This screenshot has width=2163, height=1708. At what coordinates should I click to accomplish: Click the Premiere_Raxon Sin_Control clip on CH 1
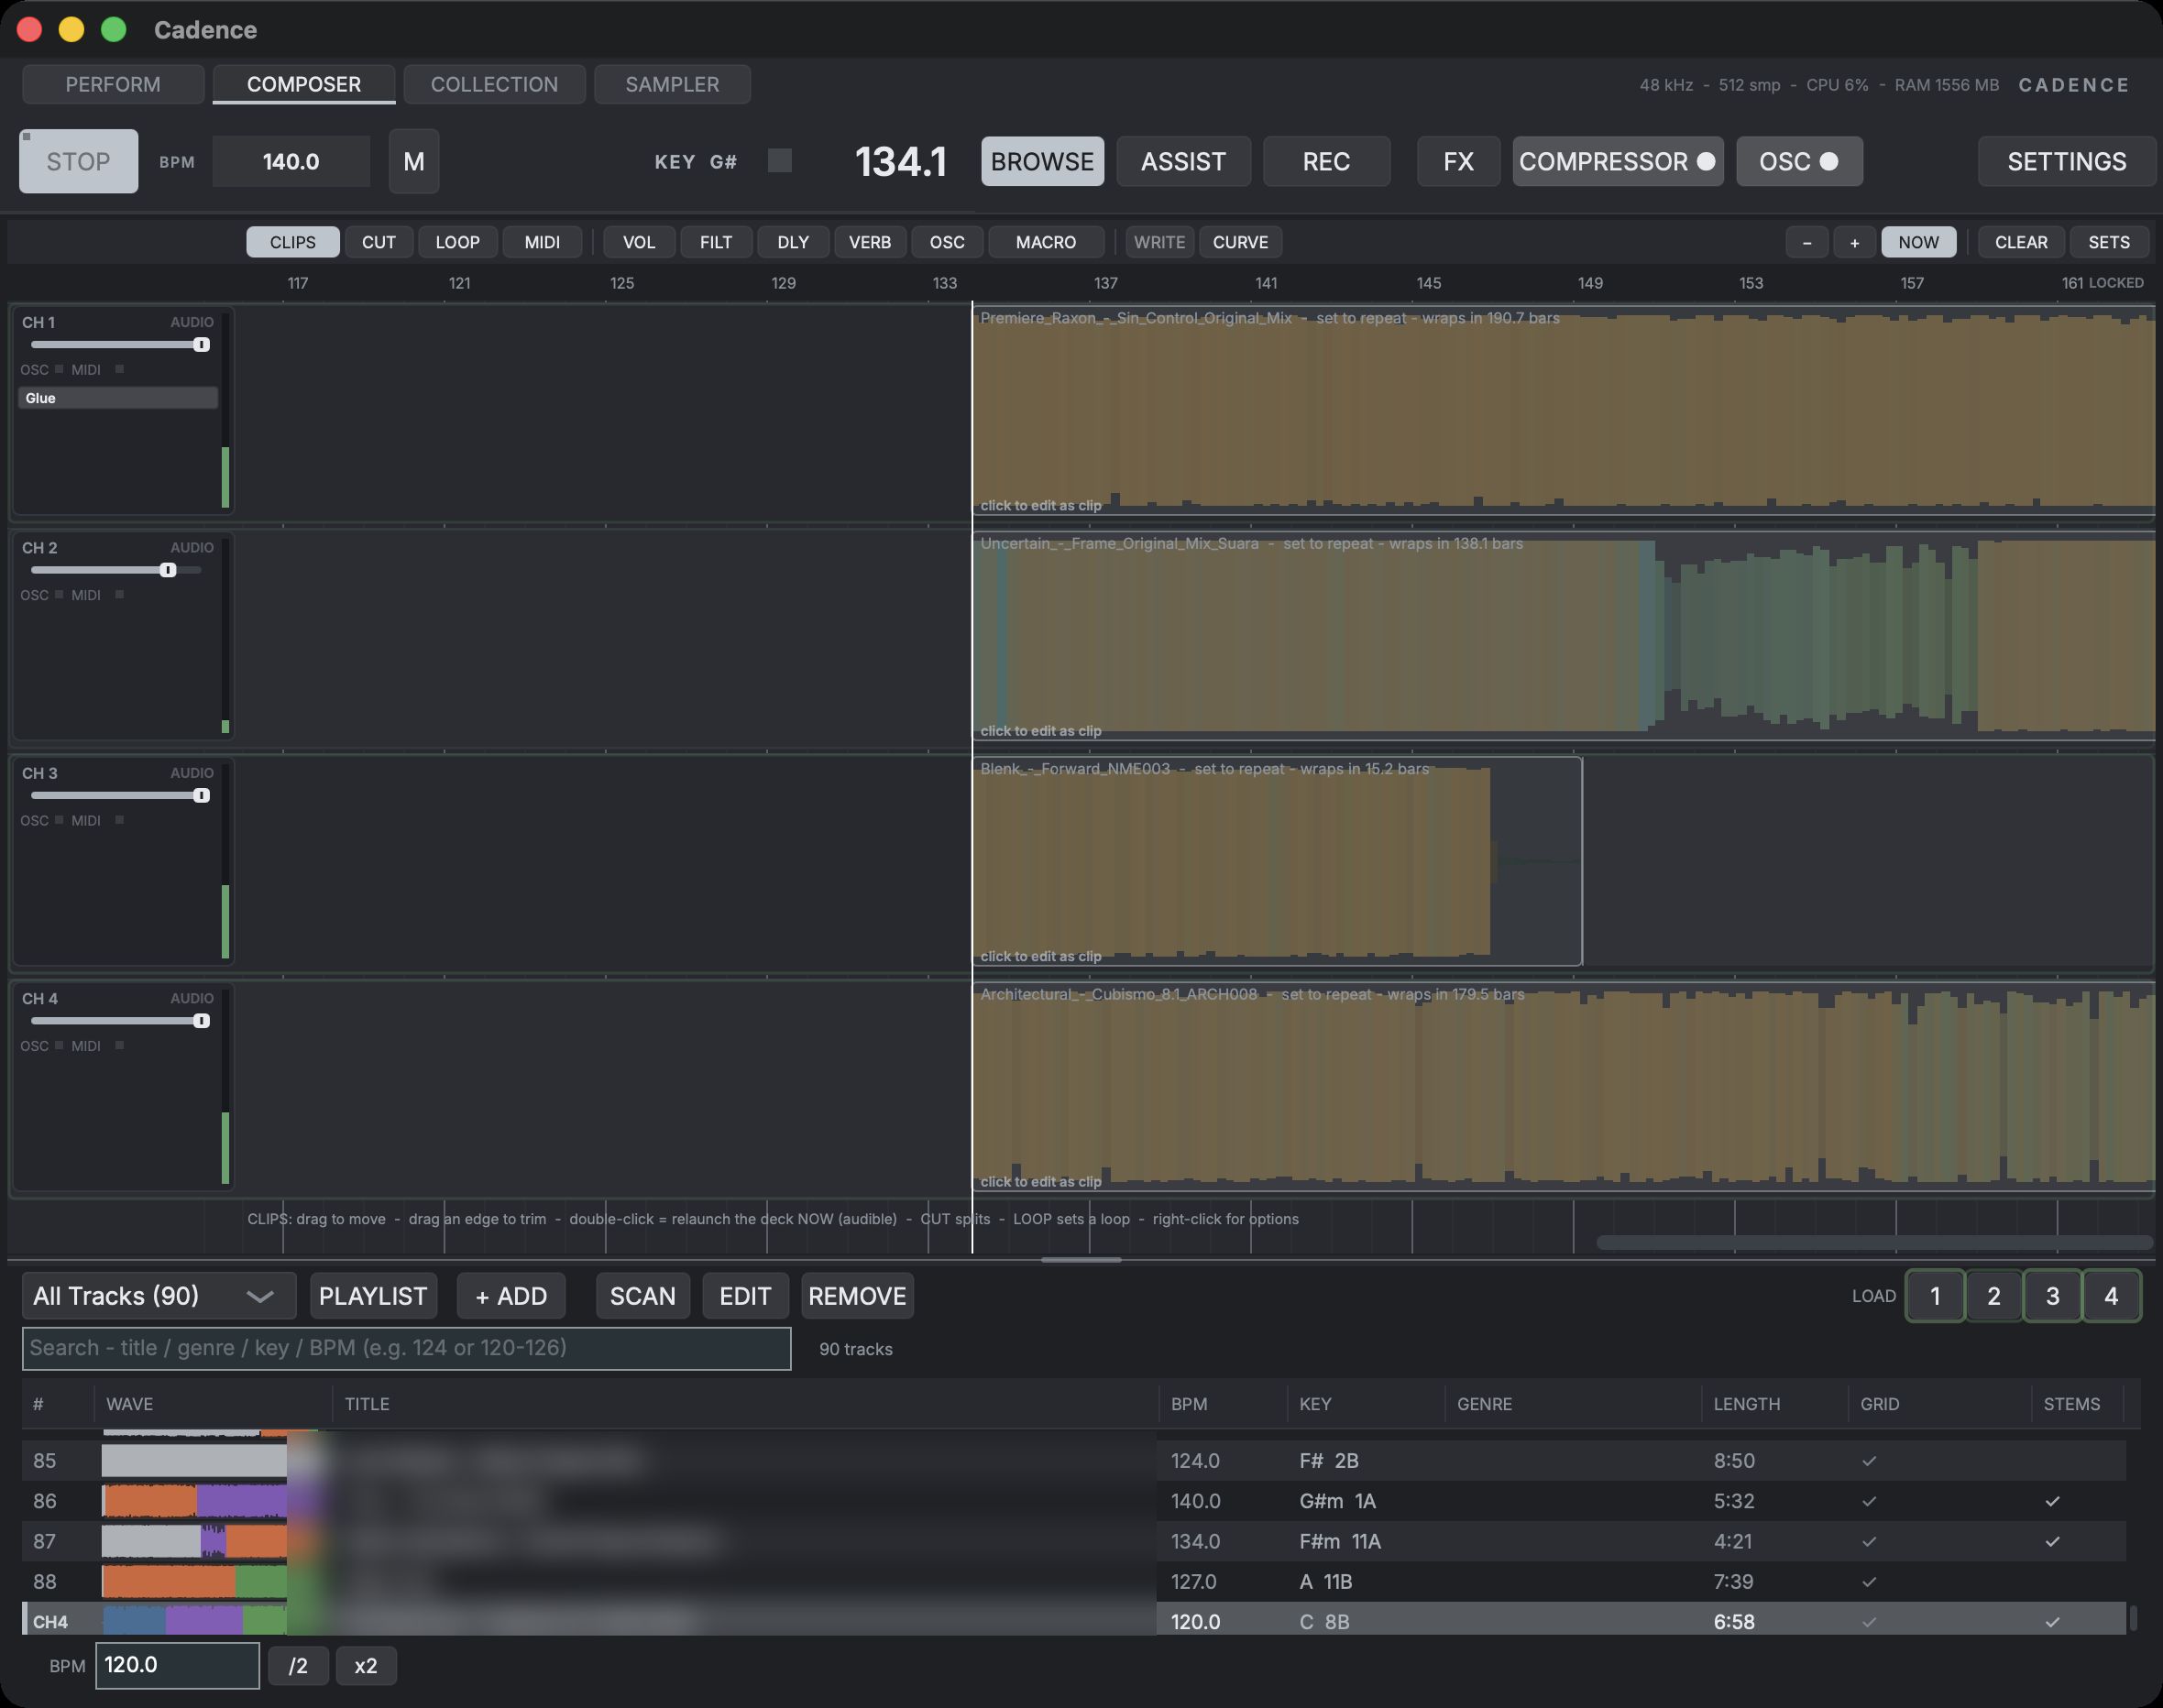click(x=1563, y=411)
